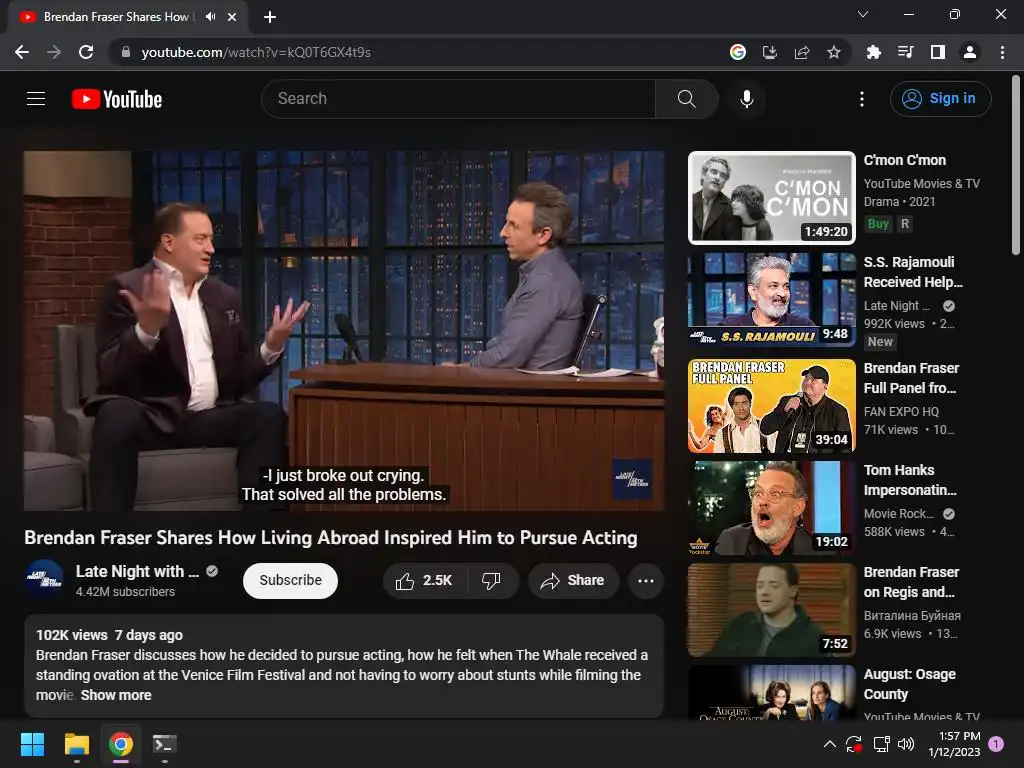
Task: Open the notification center badge
Action: (996, 744)
